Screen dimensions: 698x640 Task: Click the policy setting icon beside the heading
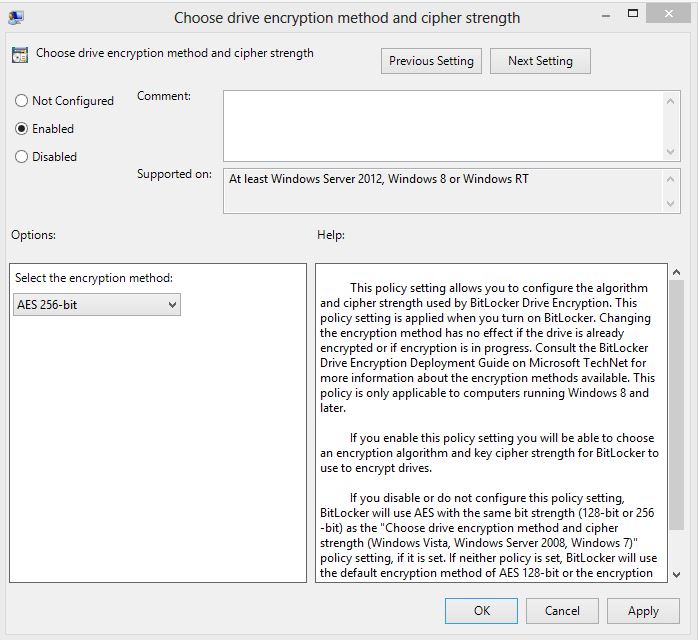point(20,55)
